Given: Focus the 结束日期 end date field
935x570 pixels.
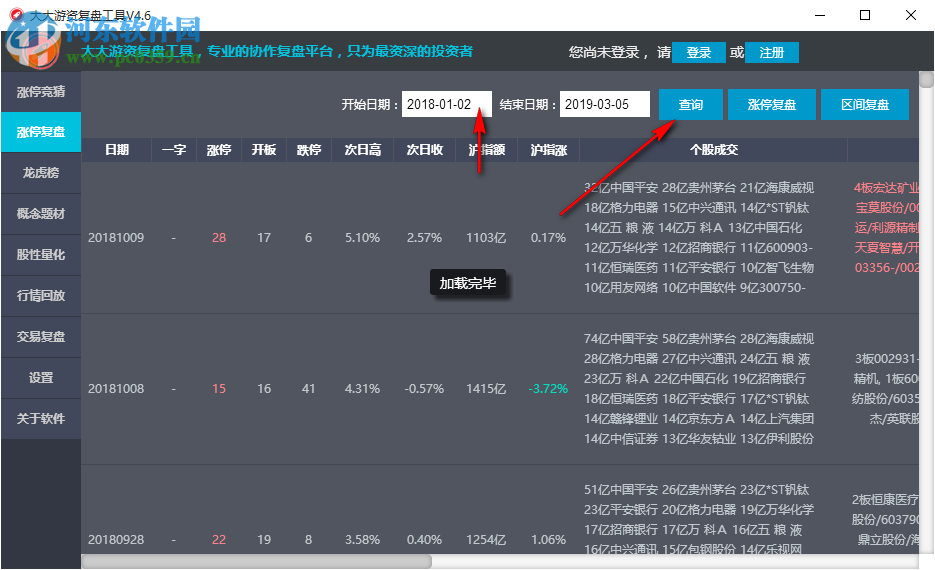Looking at the screenshot, I should 605,104.
